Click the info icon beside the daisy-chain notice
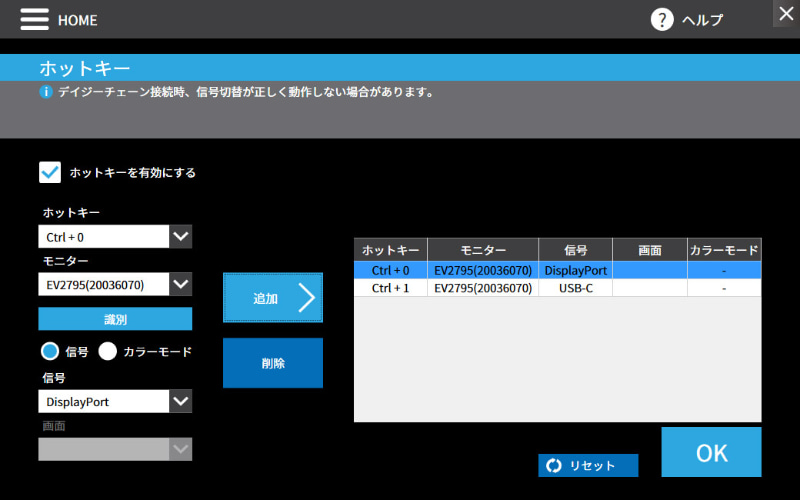Viewport: 800px width, 500px height. (46, 92)
